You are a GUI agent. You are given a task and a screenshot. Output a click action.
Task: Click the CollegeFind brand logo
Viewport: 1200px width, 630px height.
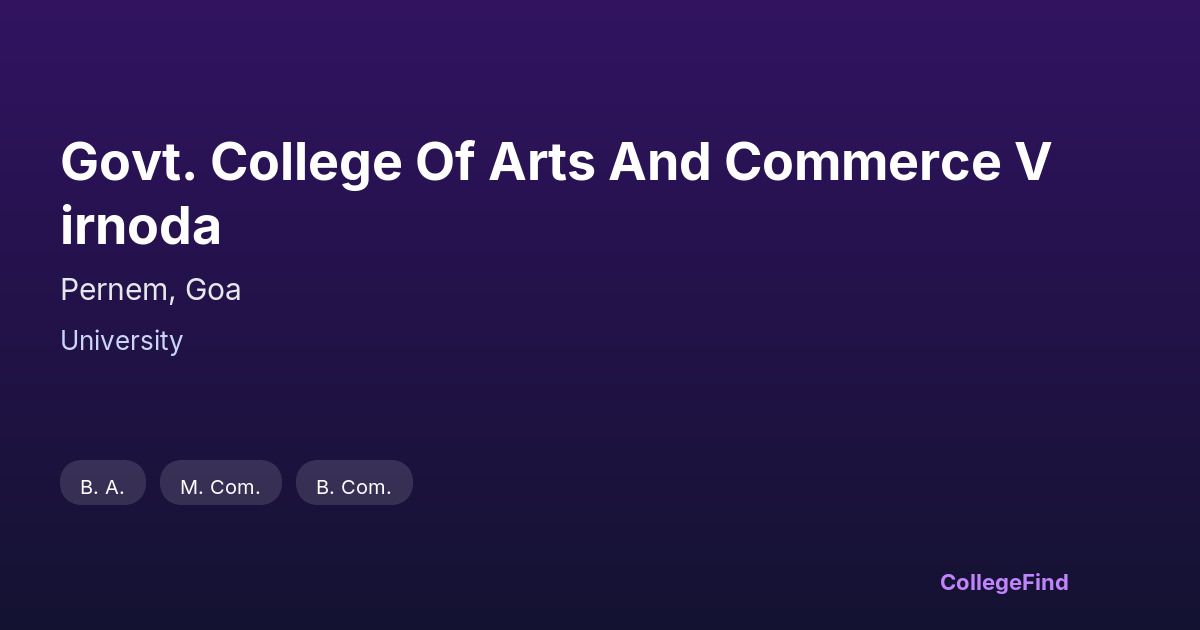[1003, 582]
